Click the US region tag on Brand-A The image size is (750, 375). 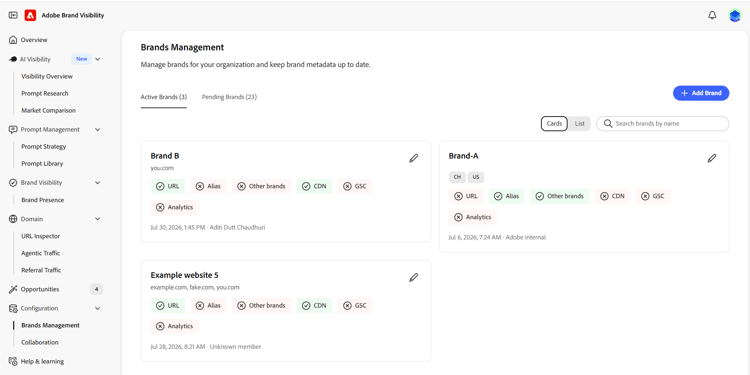(x=476, y=177)
